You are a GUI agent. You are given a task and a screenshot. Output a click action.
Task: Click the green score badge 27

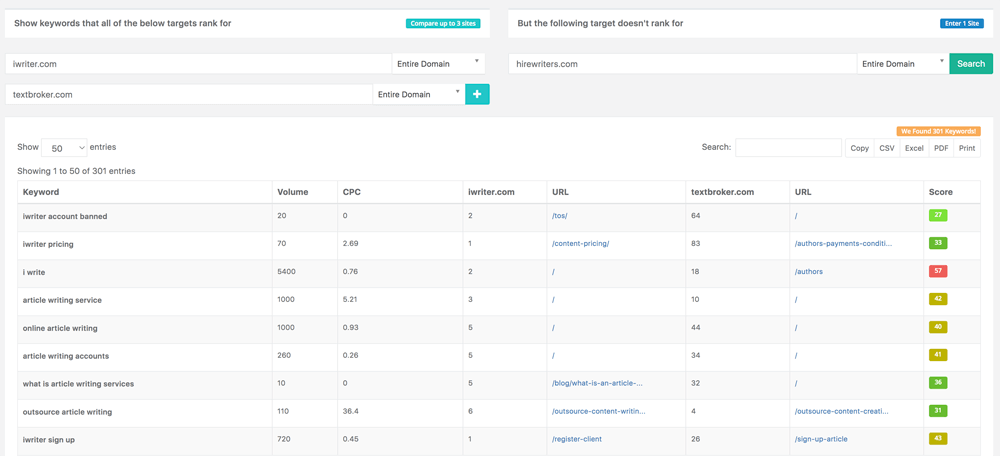pos(938,216)
